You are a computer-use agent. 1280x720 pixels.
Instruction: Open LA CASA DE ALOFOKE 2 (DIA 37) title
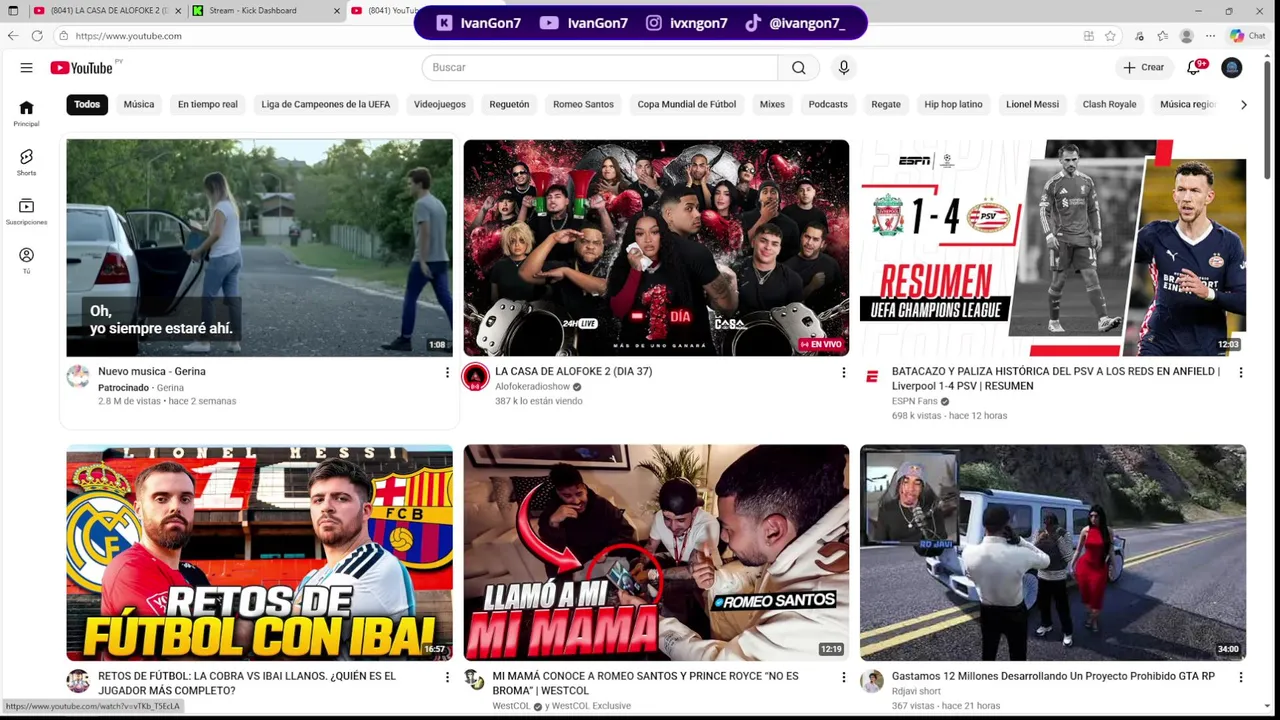pos(573,371)
